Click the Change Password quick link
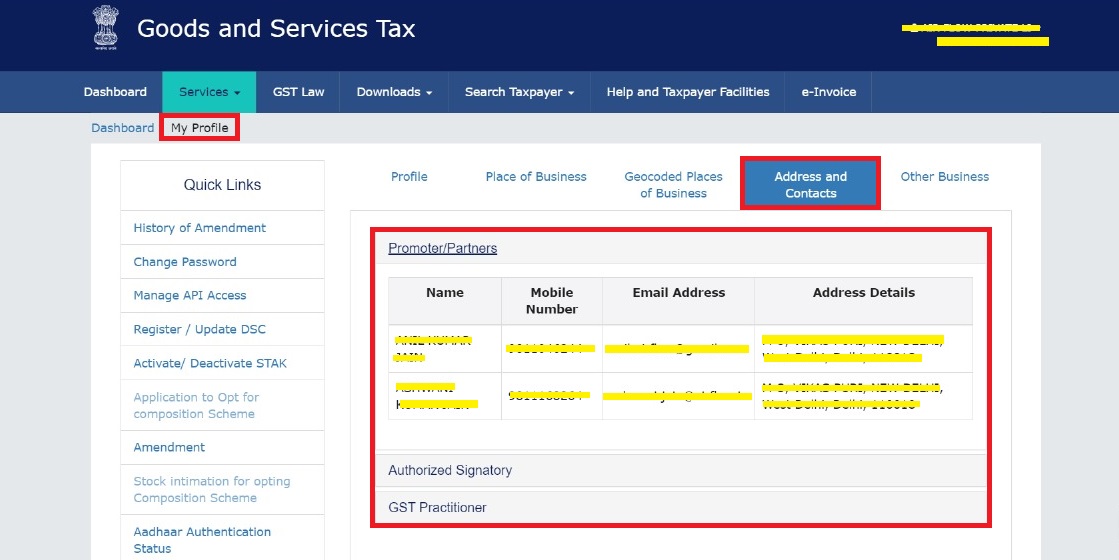This screenshot has width=1119, height=560. pyautogui.click(x=185, y=262)
